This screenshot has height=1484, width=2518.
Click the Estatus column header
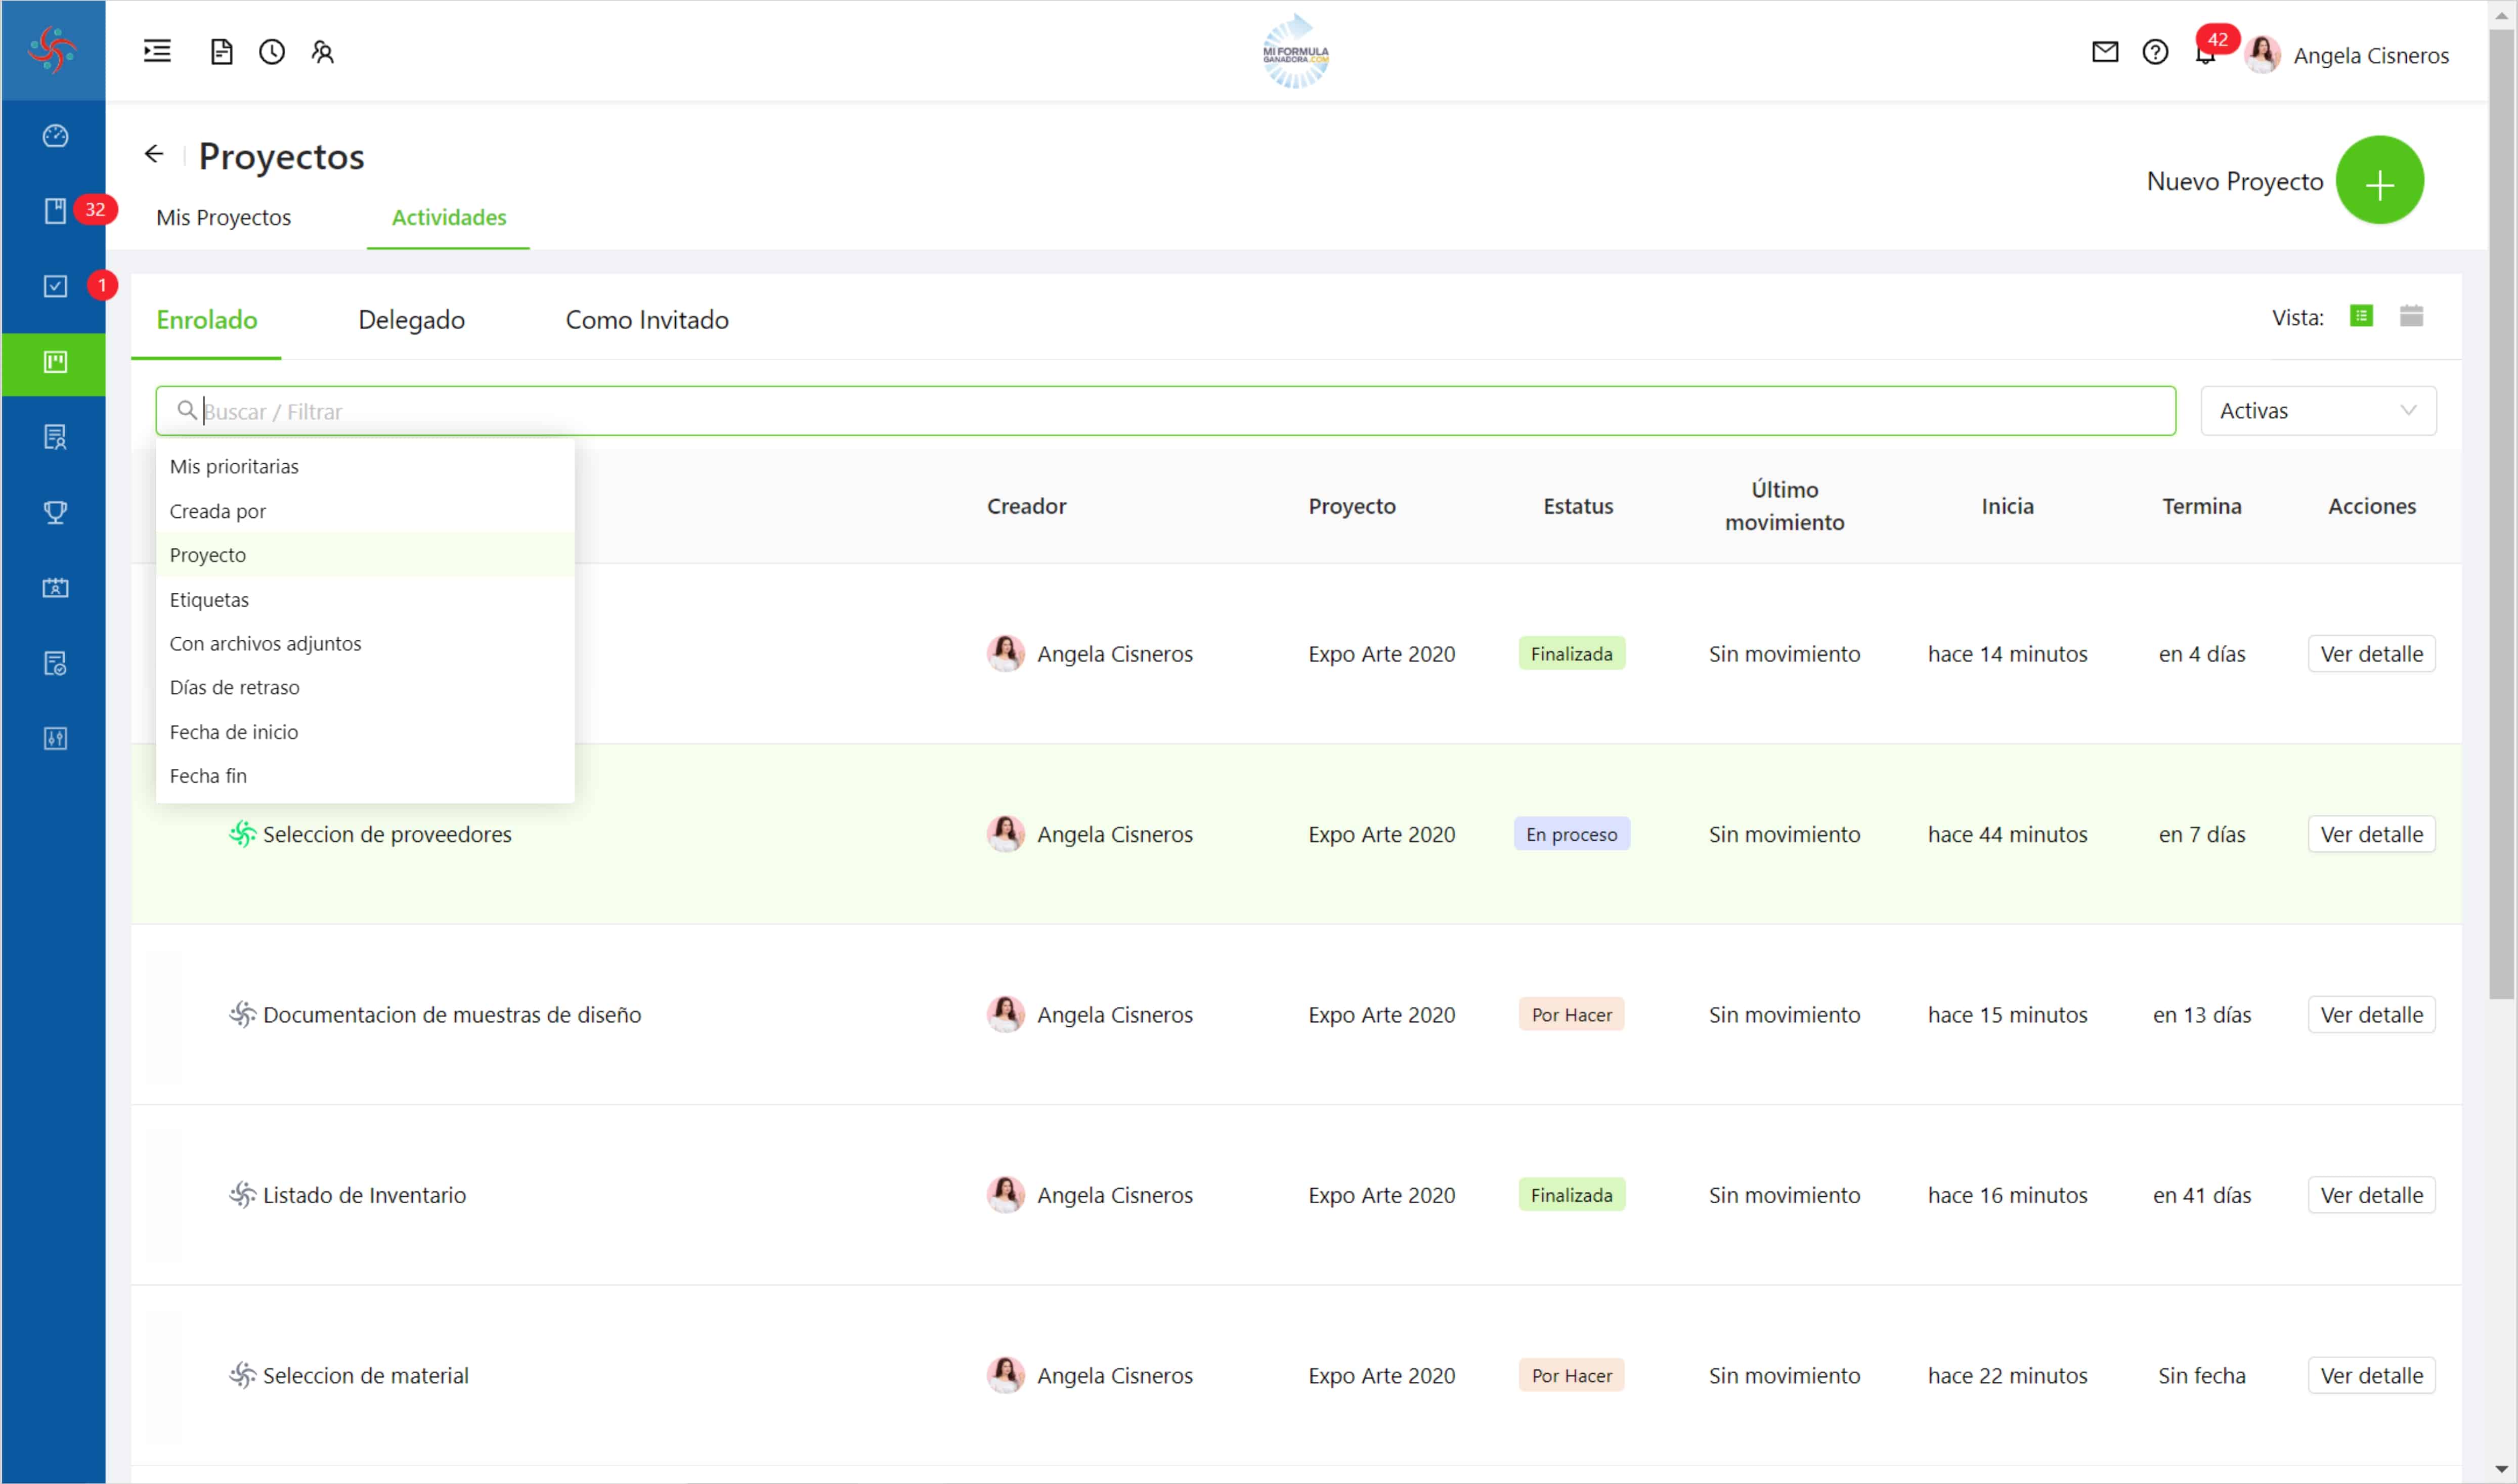pyautogui.click(x=1577, y=506)
